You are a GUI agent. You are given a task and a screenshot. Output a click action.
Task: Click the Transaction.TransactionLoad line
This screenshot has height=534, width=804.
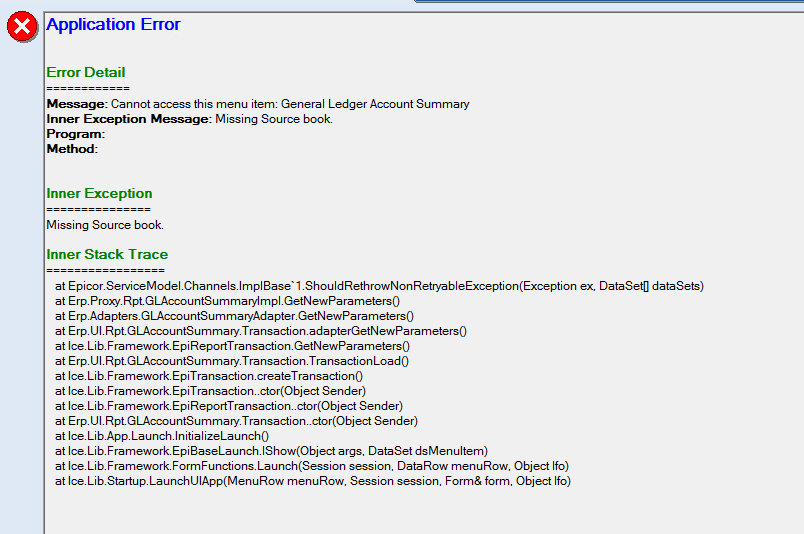pos(232,361)
